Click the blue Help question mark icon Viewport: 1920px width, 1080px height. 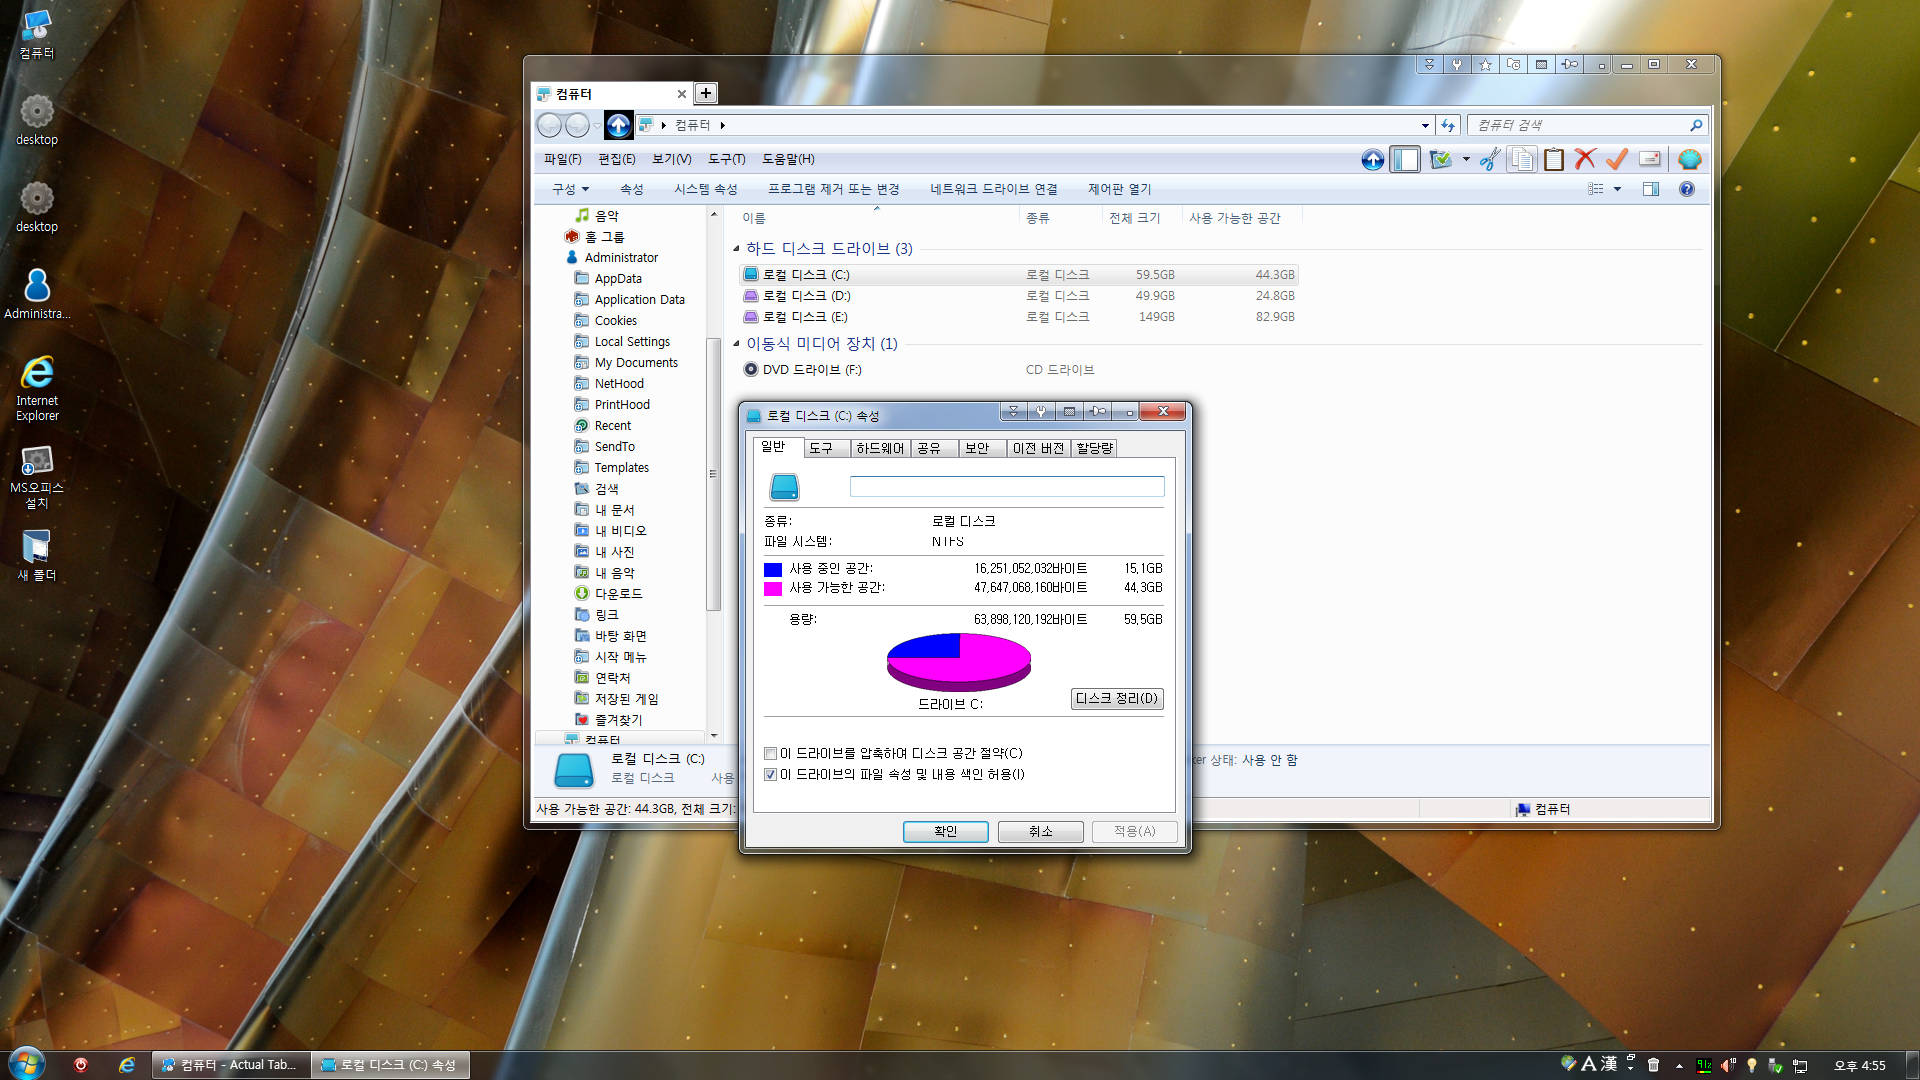pyautogui.click(x=1687, y=189)
